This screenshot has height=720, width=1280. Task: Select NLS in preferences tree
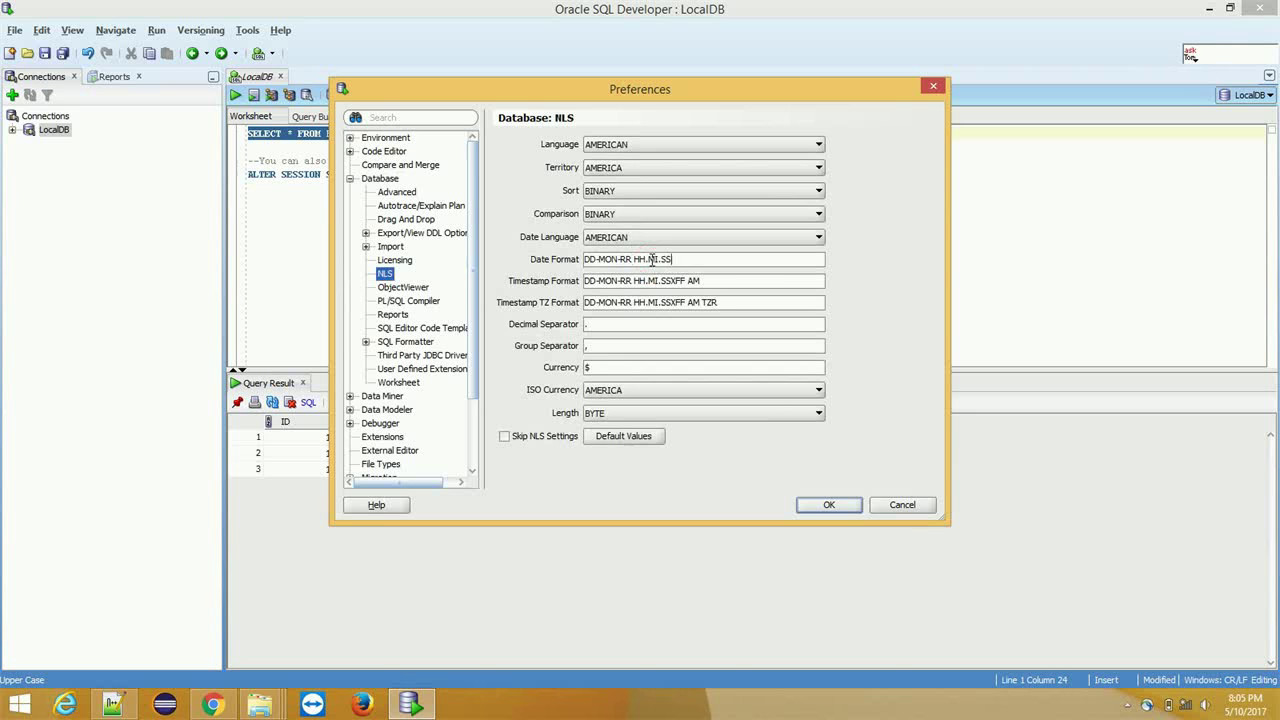point(385,274)
